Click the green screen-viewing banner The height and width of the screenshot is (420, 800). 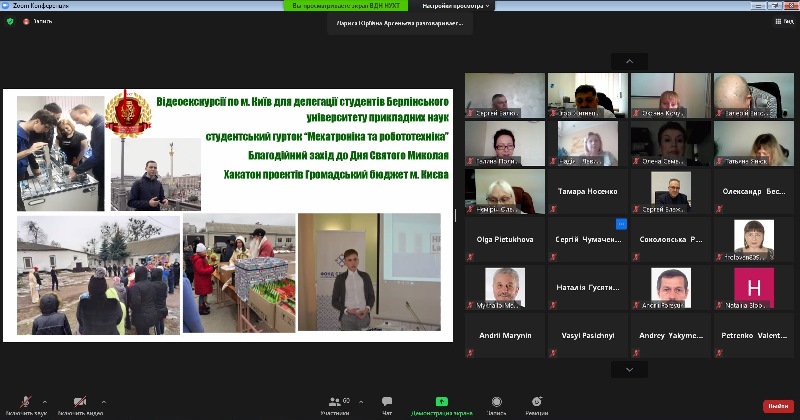click(346, 6)
